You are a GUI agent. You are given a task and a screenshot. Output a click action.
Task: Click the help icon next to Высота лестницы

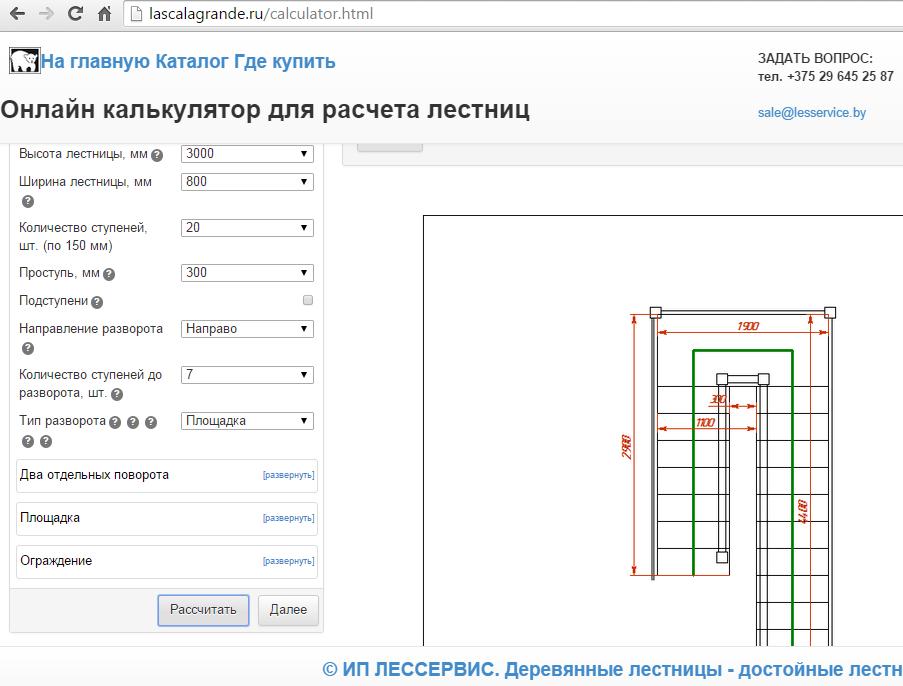157,155
